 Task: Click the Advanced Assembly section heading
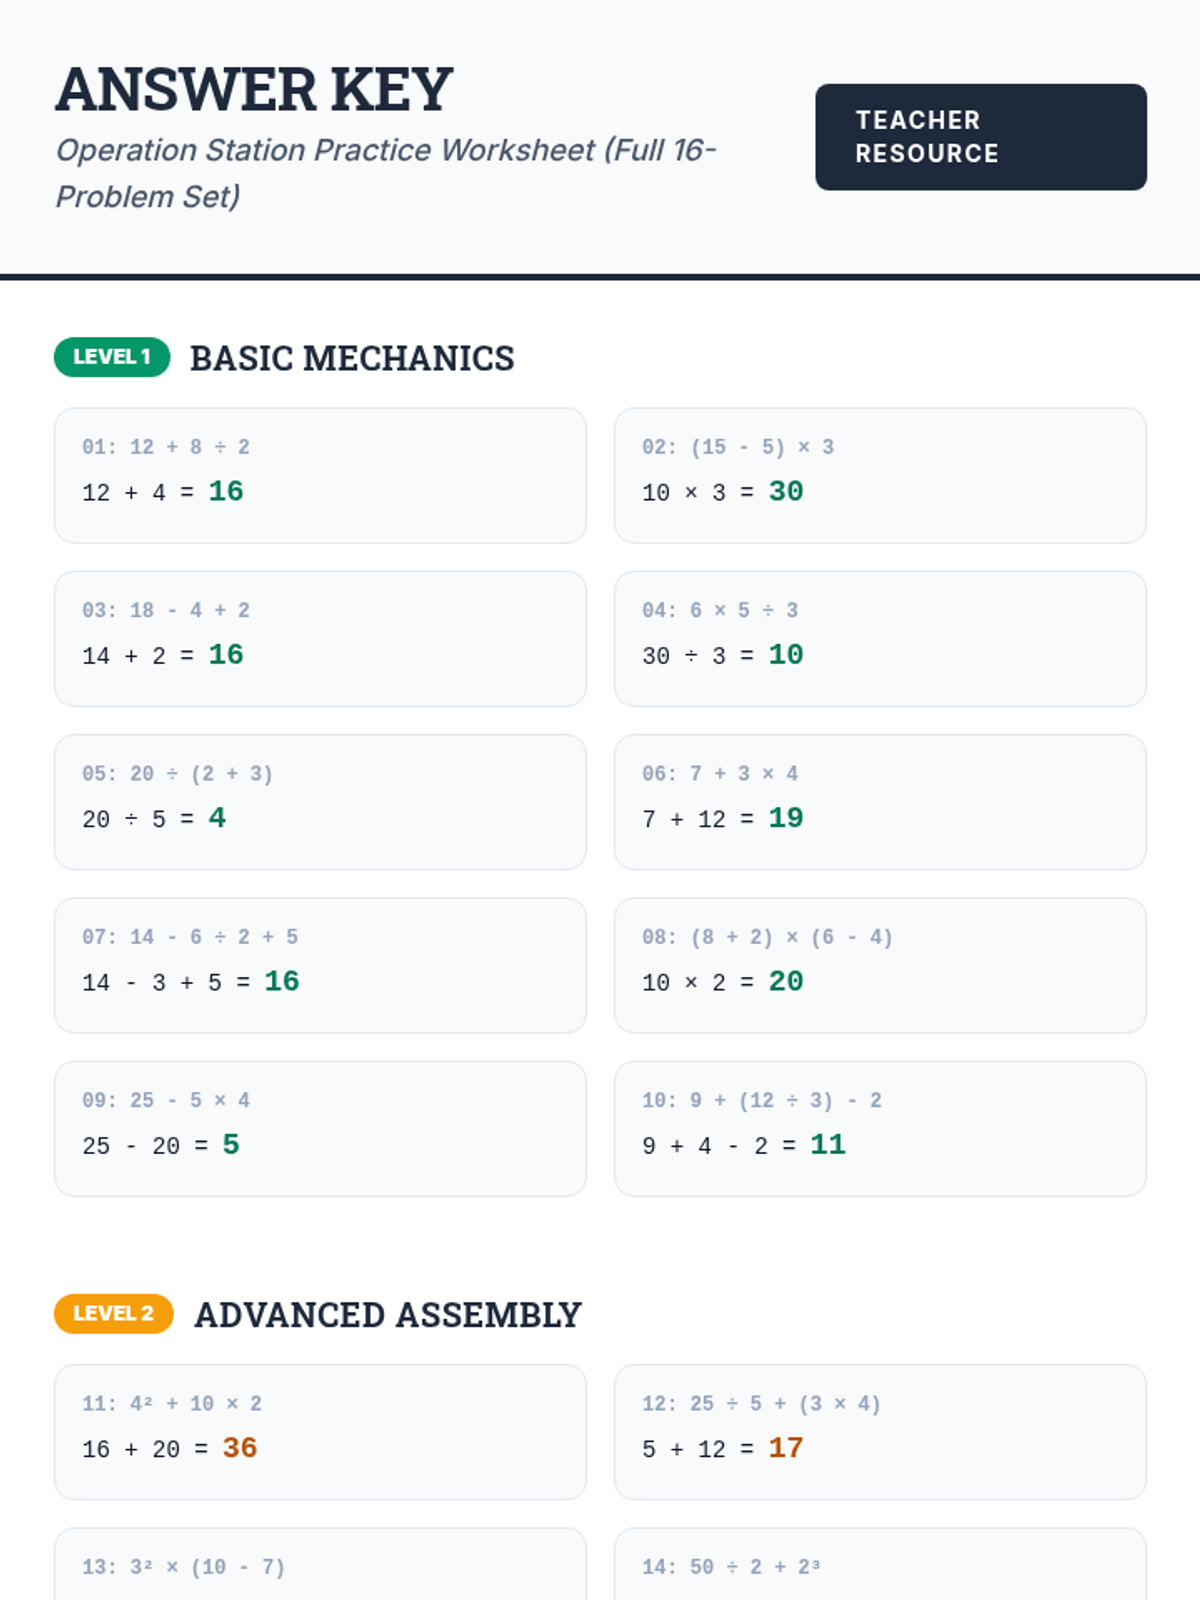tap(388, 1314)
